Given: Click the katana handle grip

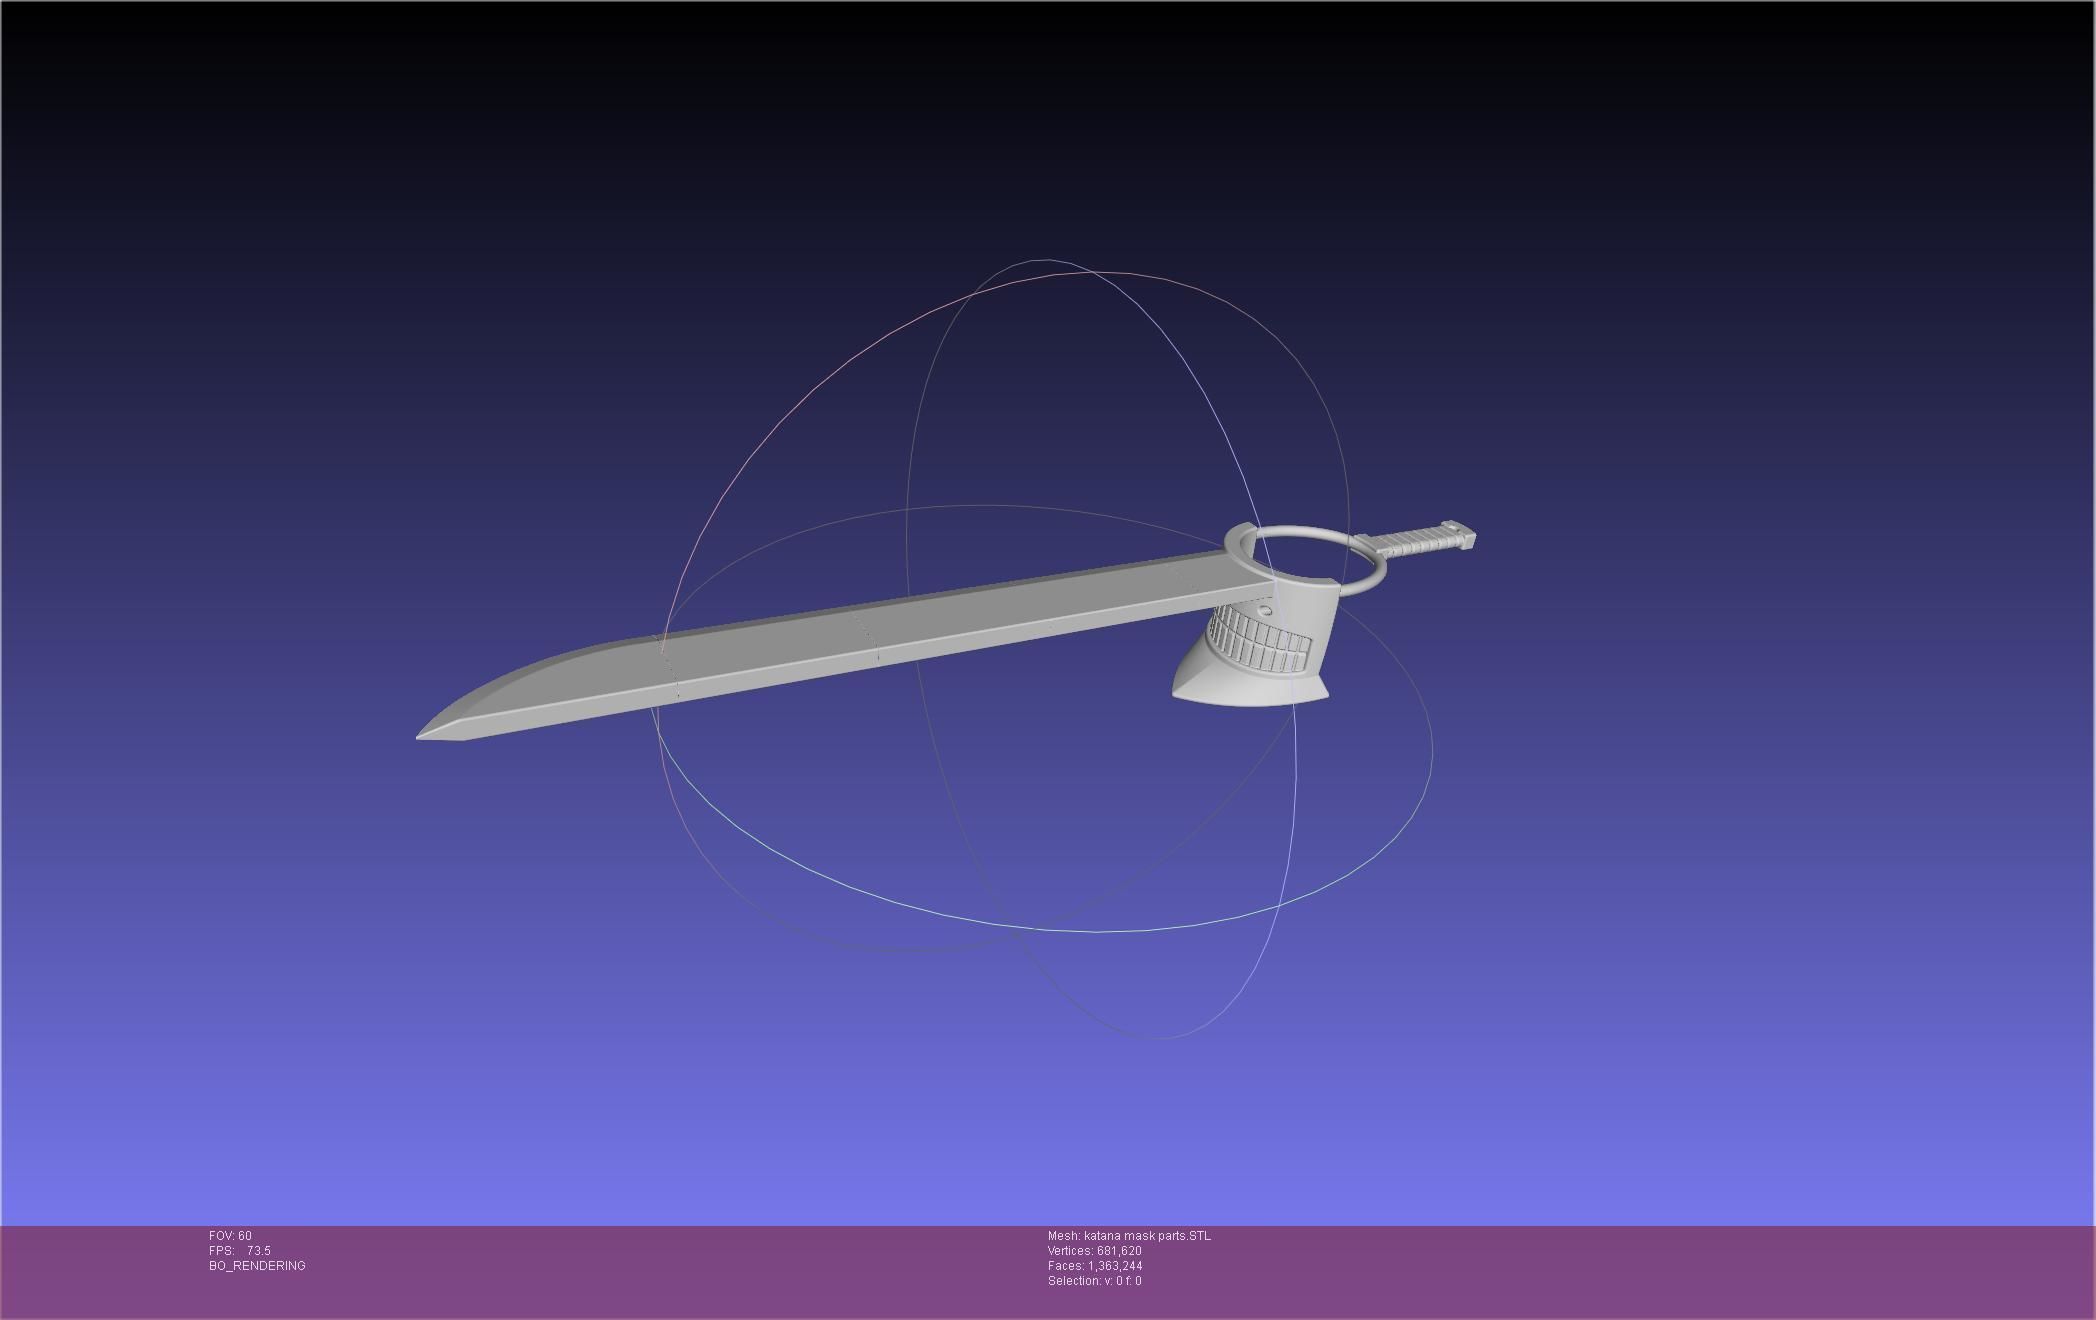Looking at the screenshot, I should (x=1420, y=540).
